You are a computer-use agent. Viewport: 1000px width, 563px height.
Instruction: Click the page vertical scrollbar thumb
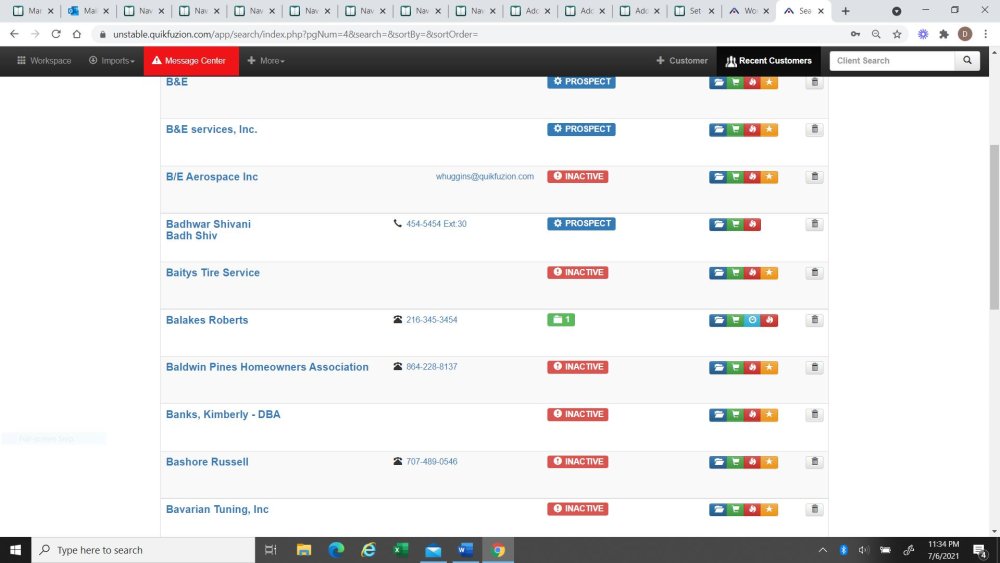(994, 226)
